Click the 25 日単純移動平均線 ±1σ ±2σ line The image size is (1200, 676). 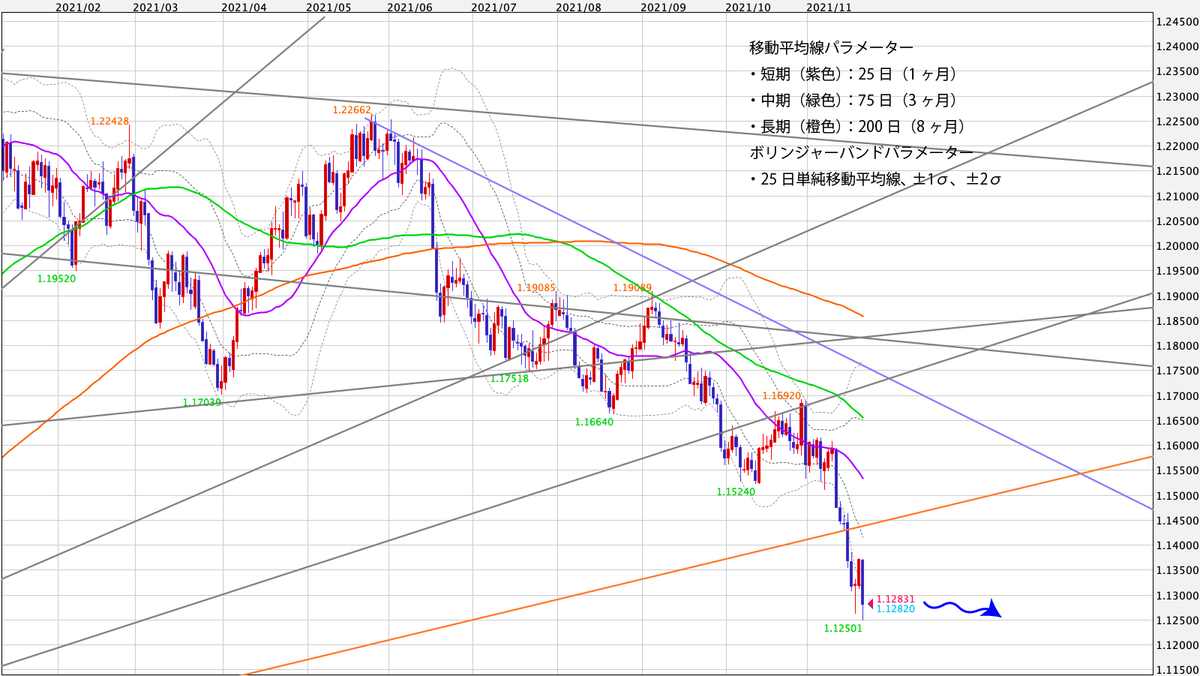pos(875,180)
